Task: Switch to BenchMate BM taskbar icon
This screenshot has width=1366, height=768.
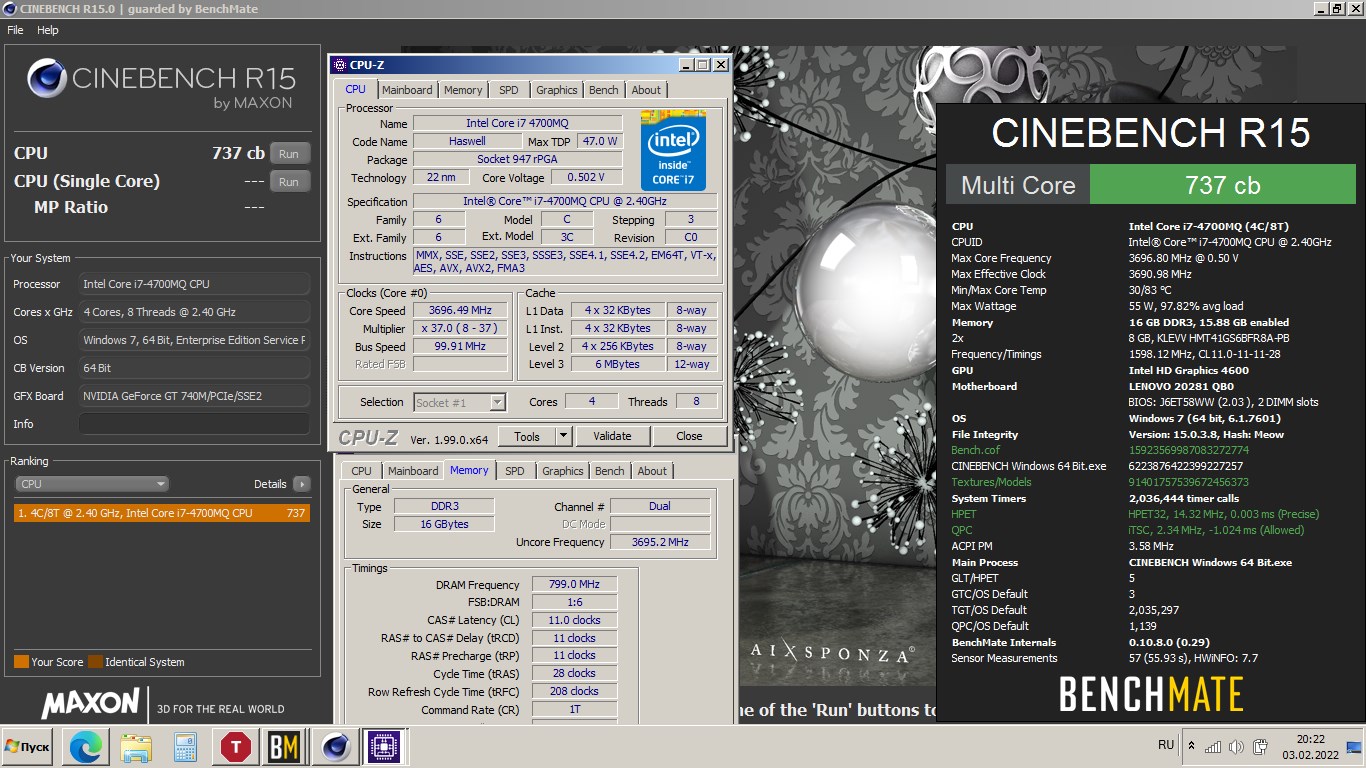Action: click(285, 747)
